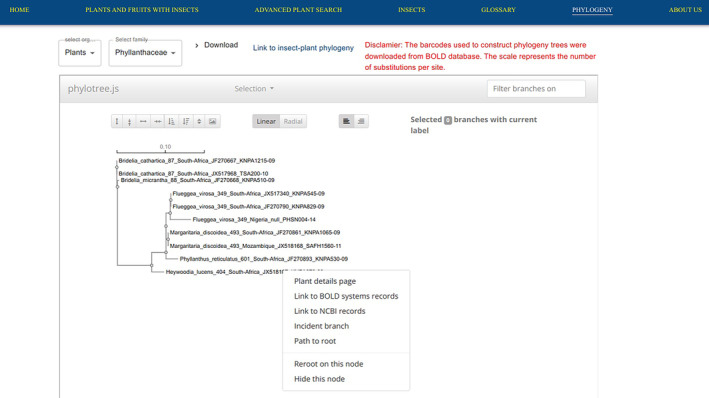Click the compress vertical spacing icon
This screenshot has height=398, width=709.
[129, 121]
